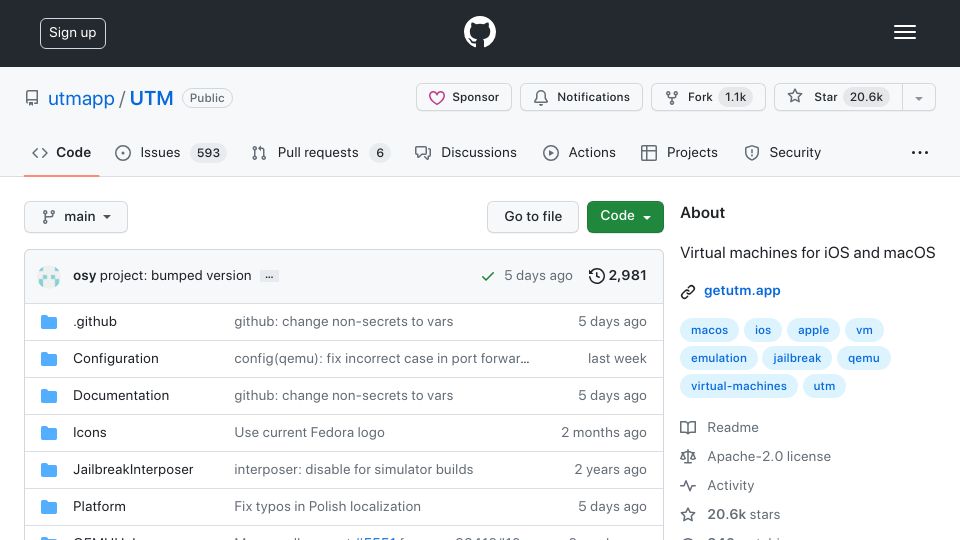Click the Configuration folder icon
This screenshot has width=960, height=540.
[49, 359]
